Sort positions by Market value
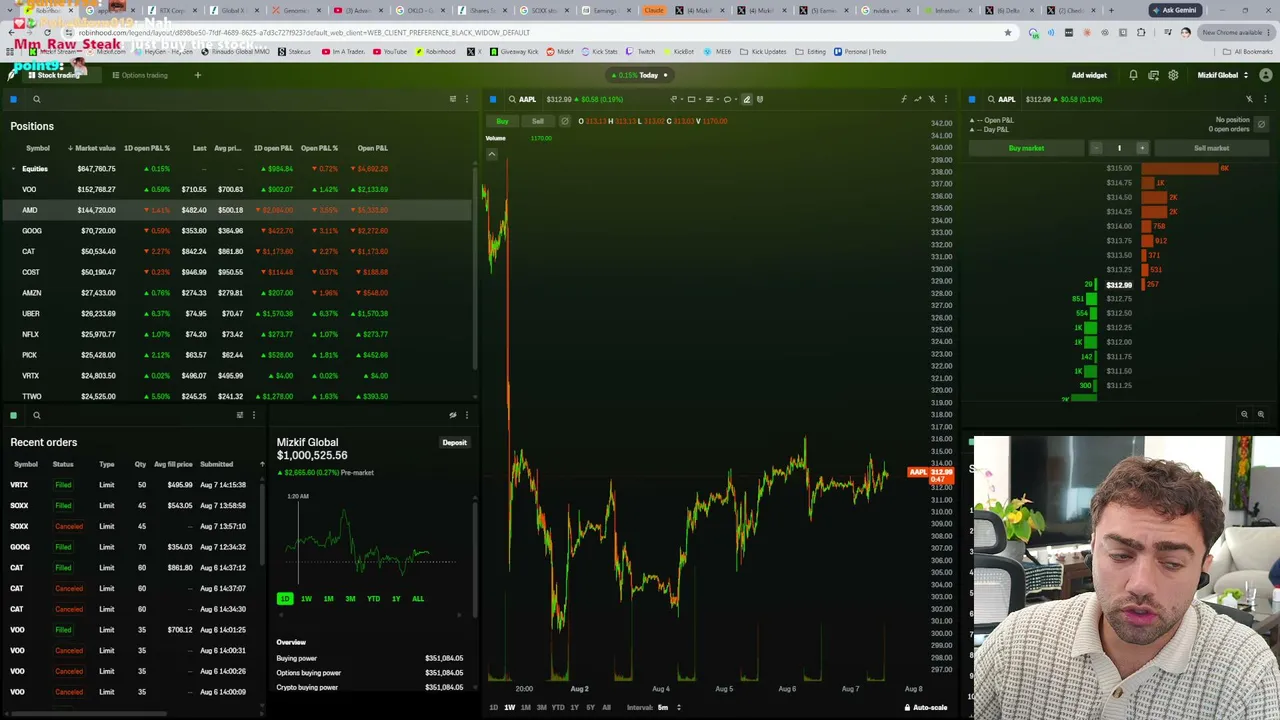The width and height of the screenshot is (1280, 720). click(x=92, y=148)
